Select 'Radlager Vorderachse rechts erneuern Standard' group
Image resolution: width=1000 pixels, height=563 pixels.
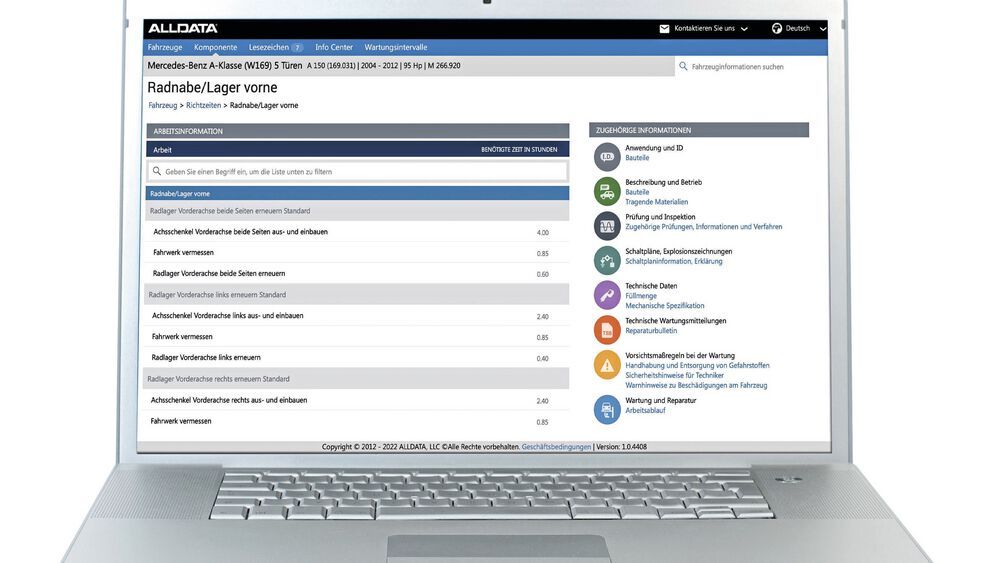pos(356,379)
